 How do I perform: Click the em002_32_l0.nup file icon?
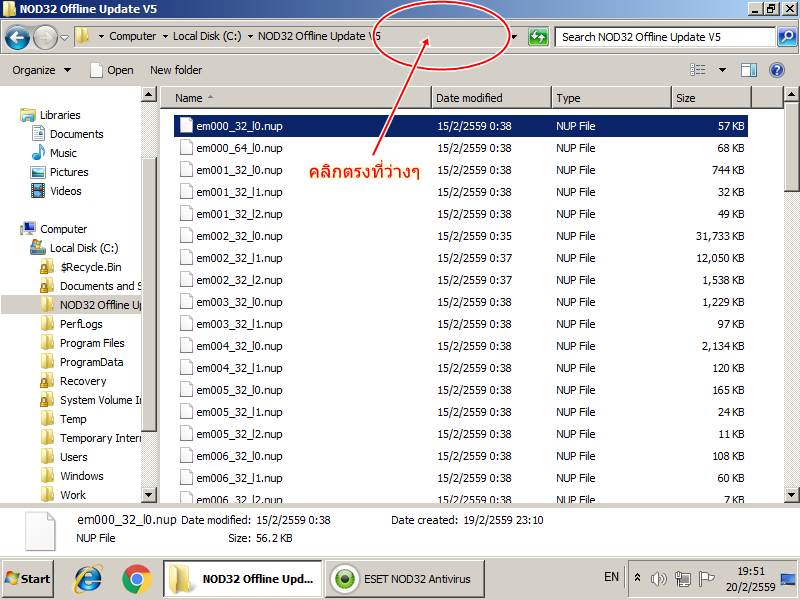[186, 236]
